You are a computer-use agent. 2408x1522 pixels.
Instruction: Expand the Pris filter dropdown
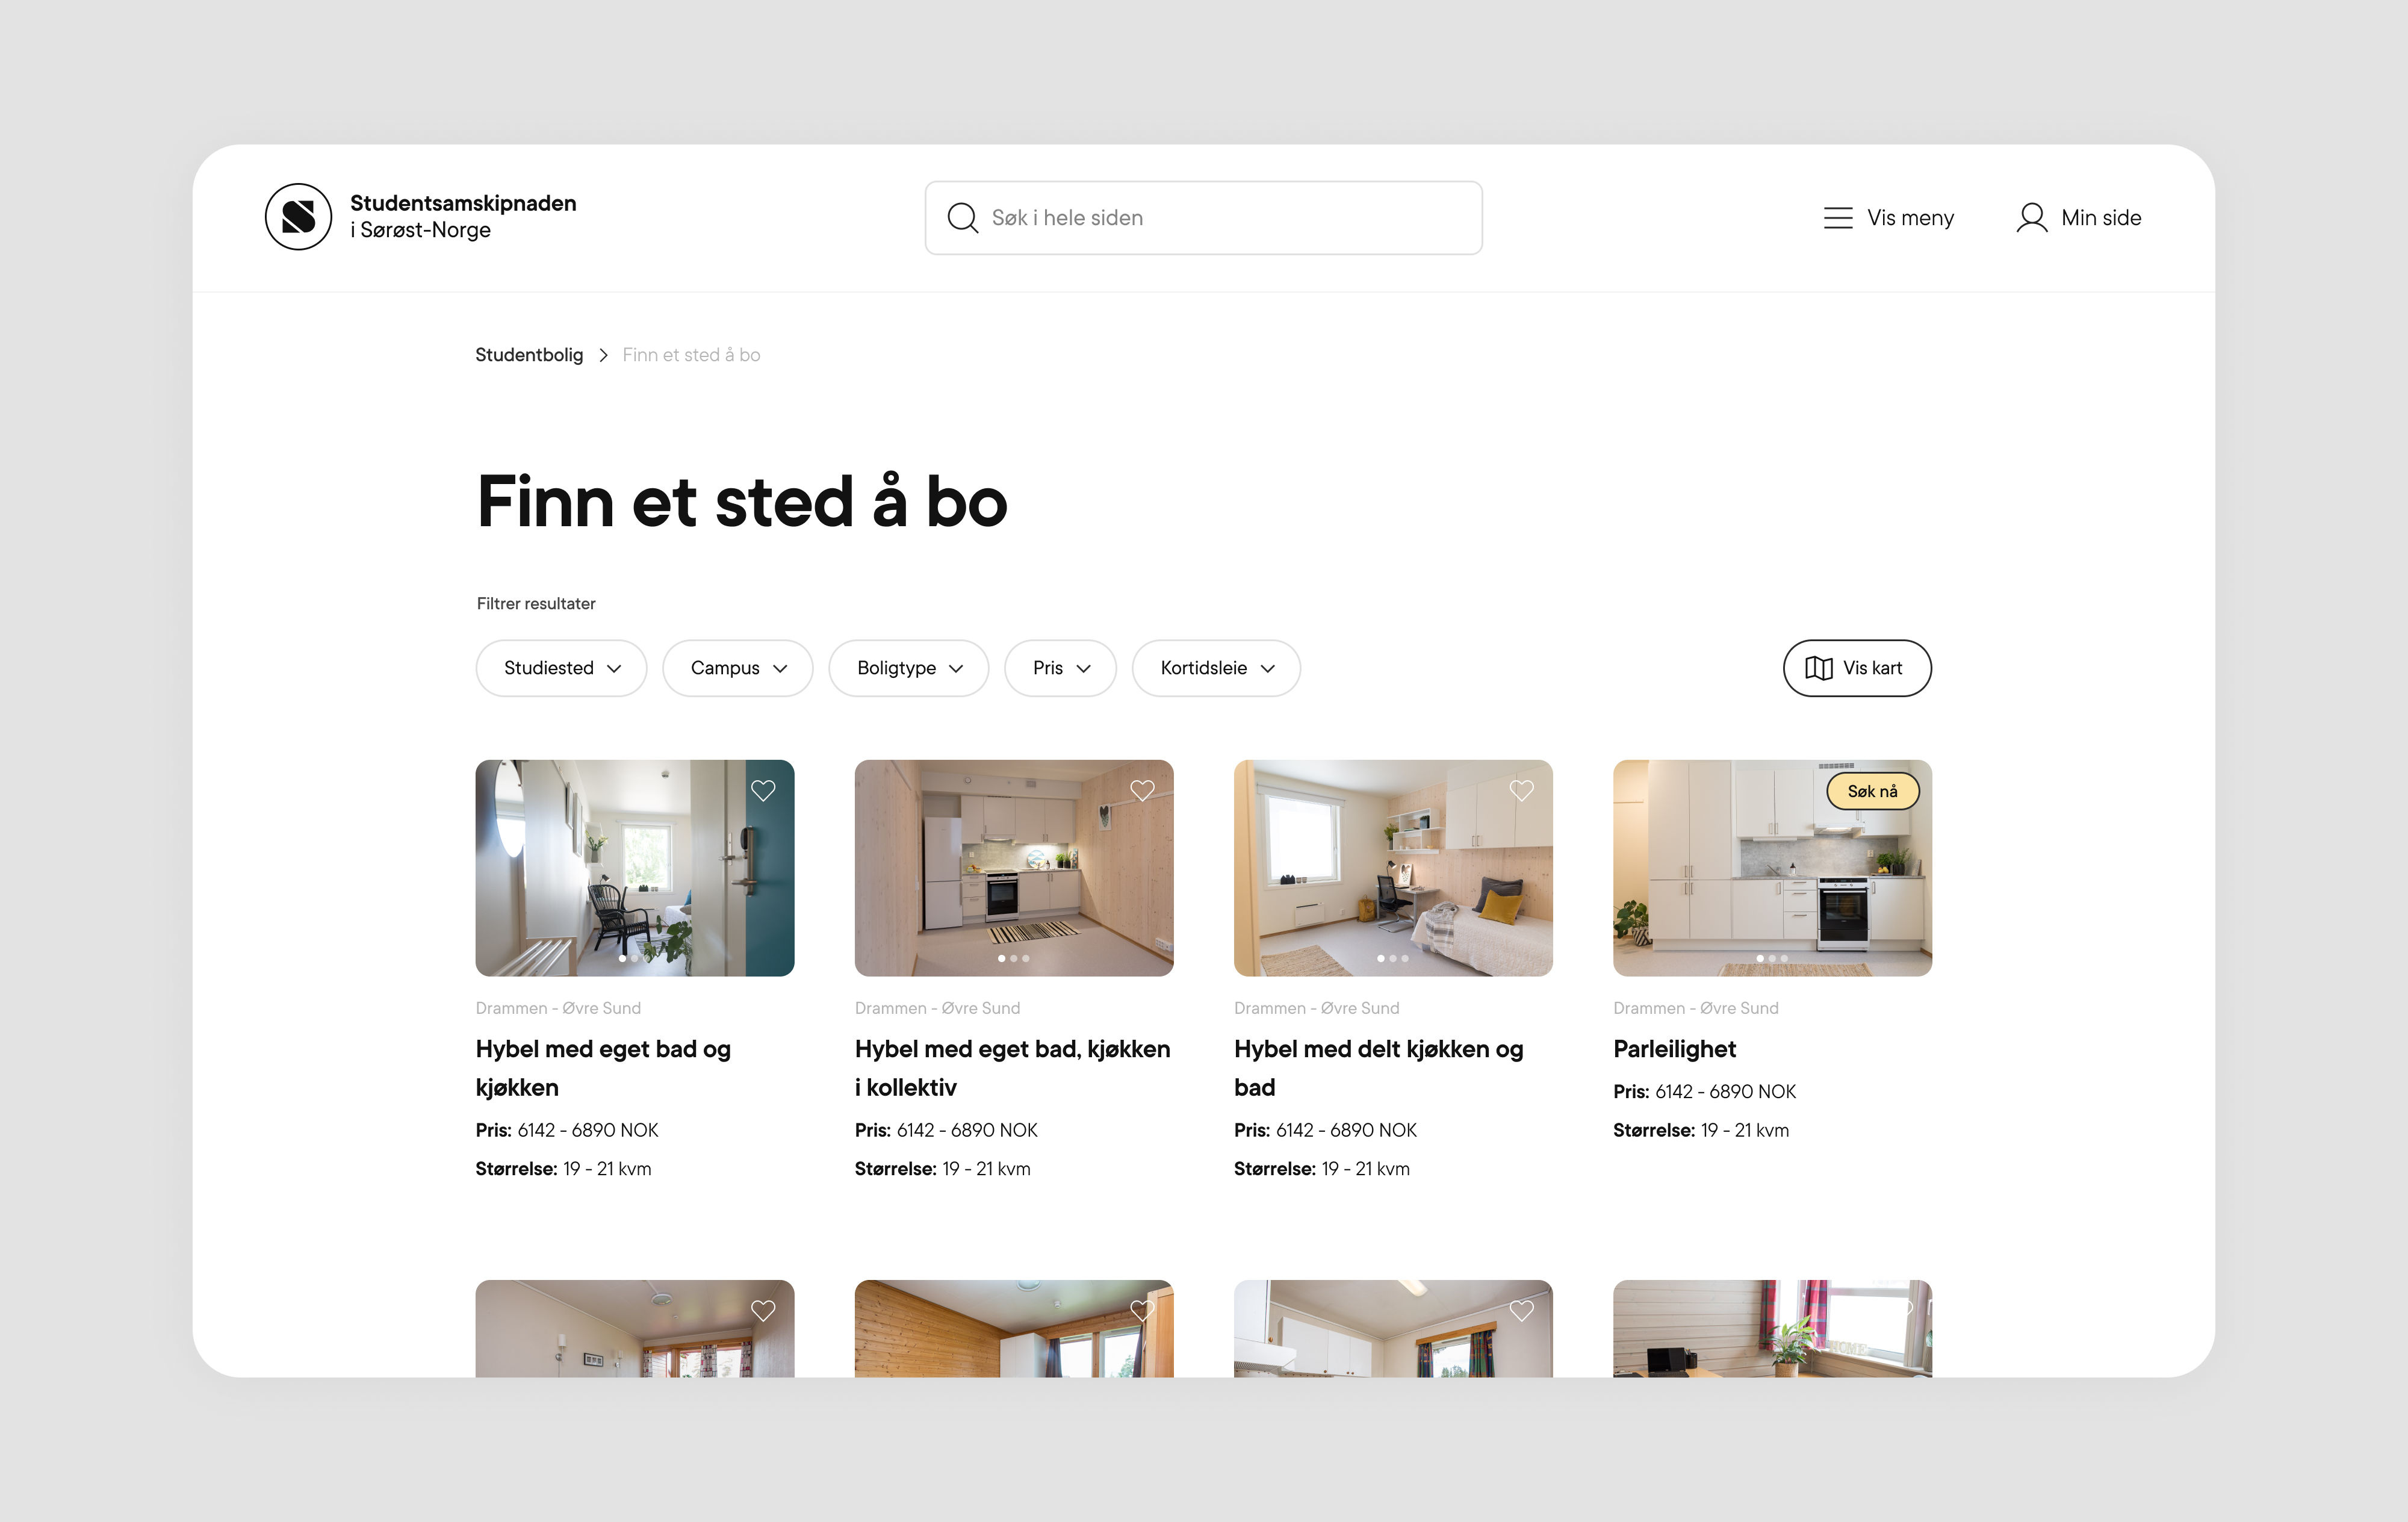click(1060, 668)
